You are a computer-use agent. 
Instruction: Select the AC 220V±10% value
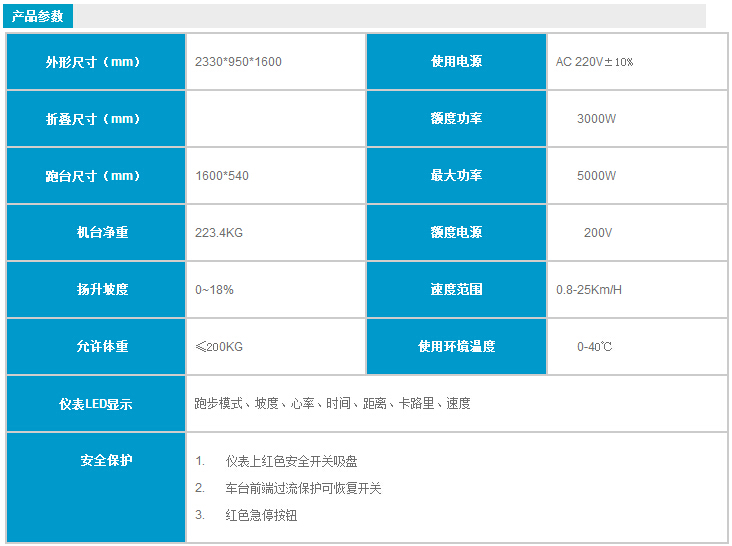pyautogui.click(x=594, y=62)
